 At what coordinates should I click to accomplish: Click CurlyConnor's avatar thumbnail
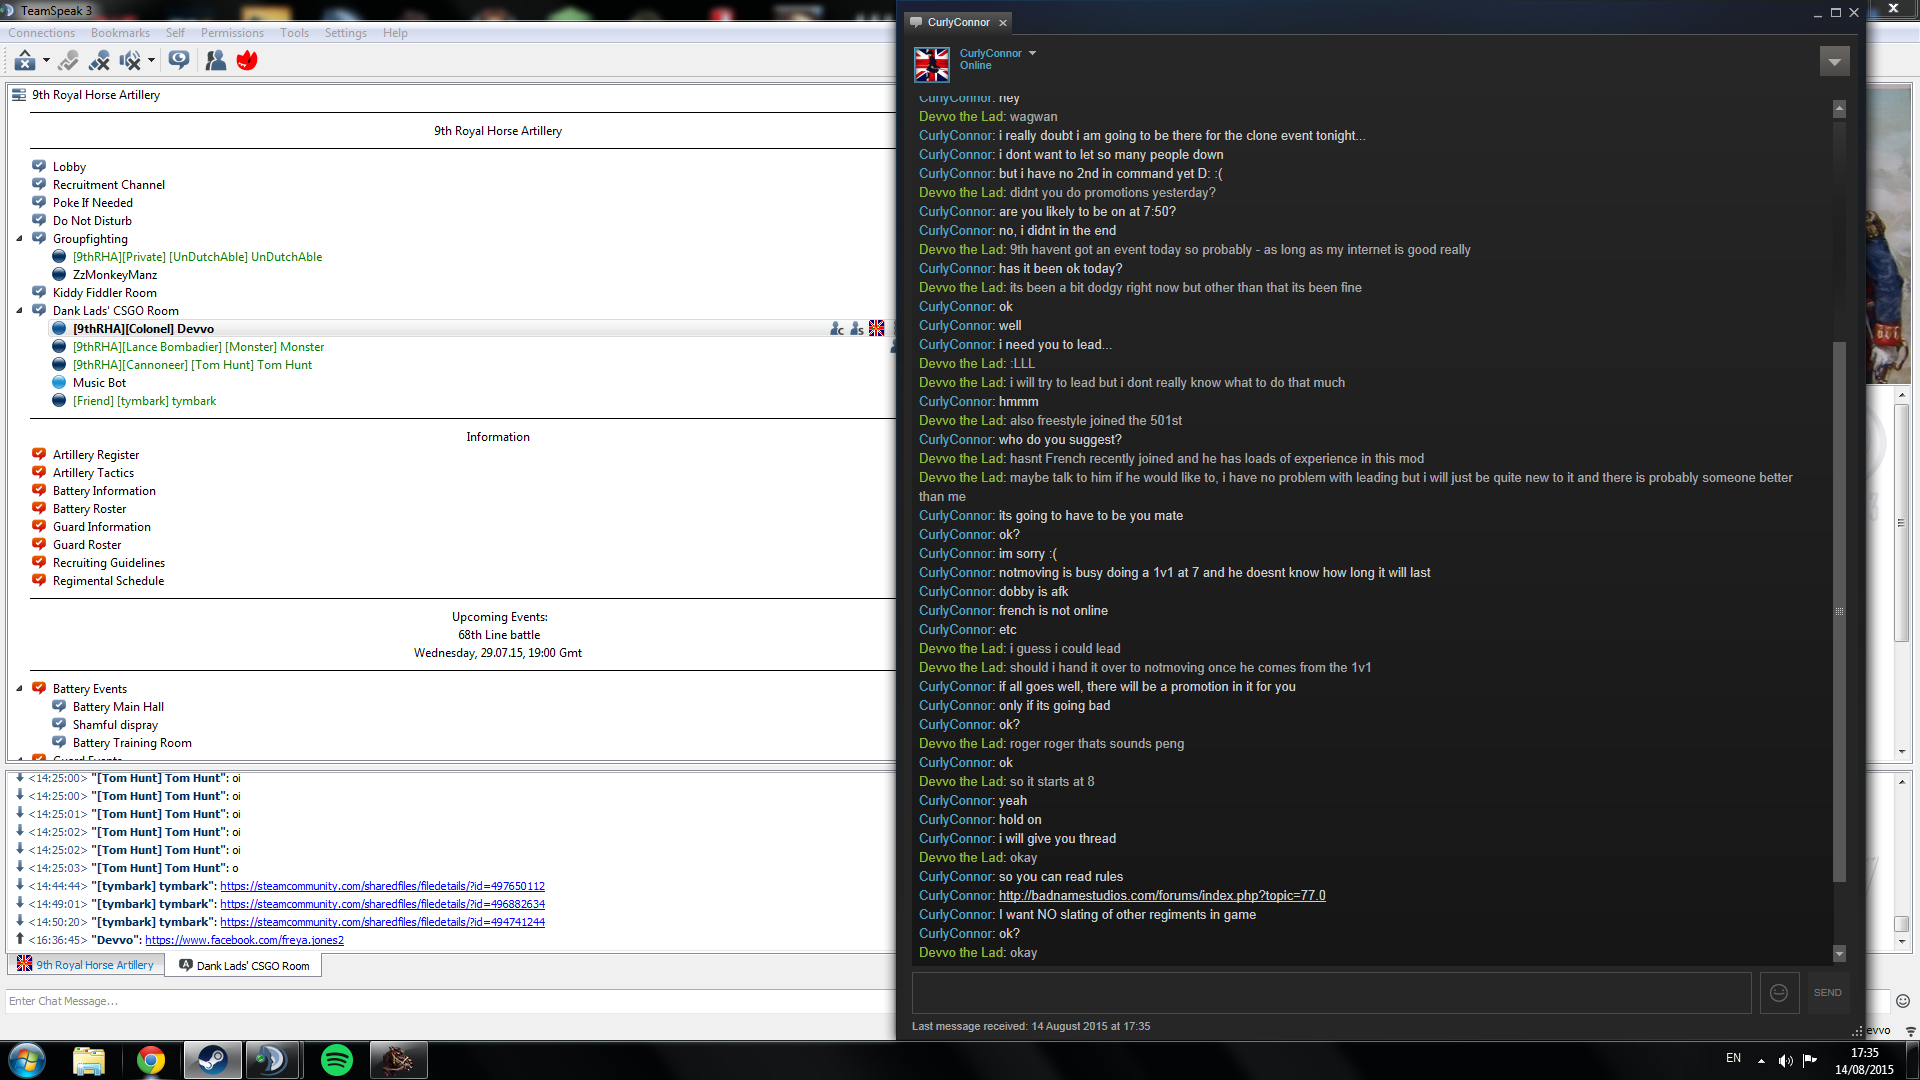[932, 64]
